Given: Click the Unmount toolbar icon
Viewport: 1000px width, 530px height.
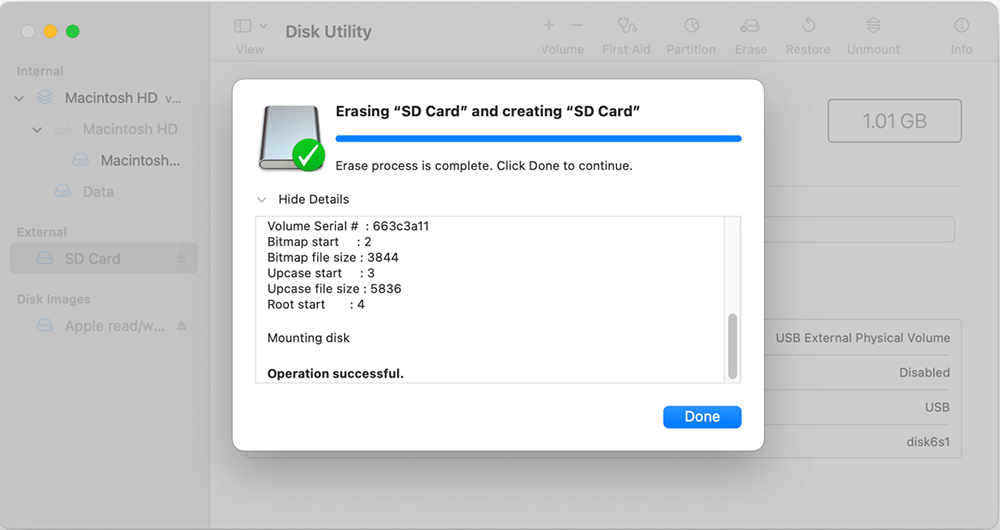Looking at the screenshot, I should pyautogui.click(x=873, y=26).
